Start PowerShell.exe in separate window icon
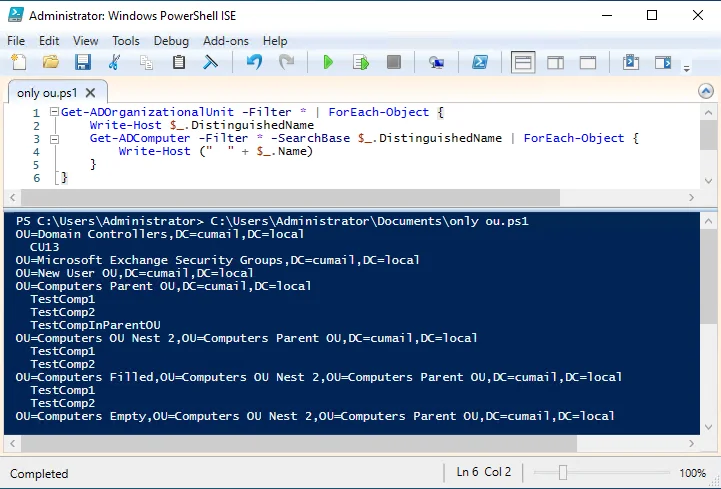Screen dimensions: 721x489 pos(480,62)
